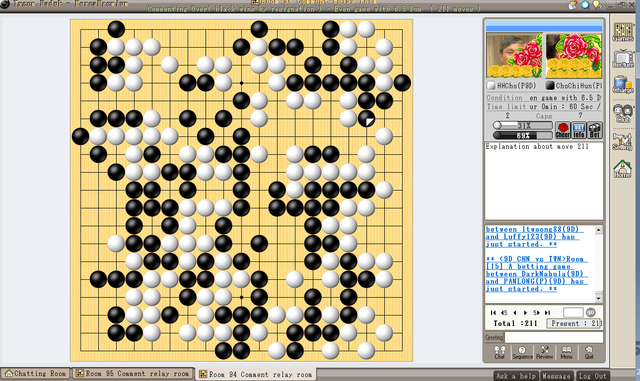The image size is (640, 381).
Task: Jump to the first move
Action: [x=493, y=313]
